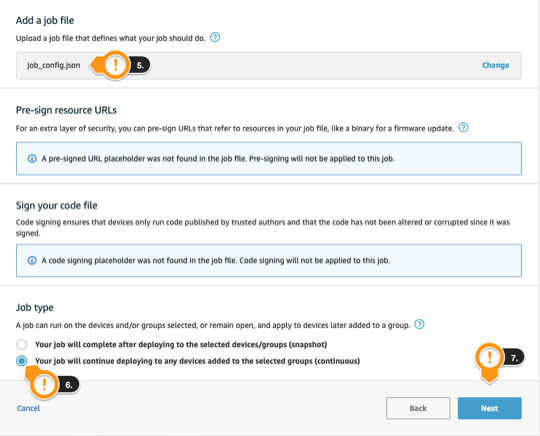
Task: Click orange step 7 exclamation marker
Action: point(489,357)
